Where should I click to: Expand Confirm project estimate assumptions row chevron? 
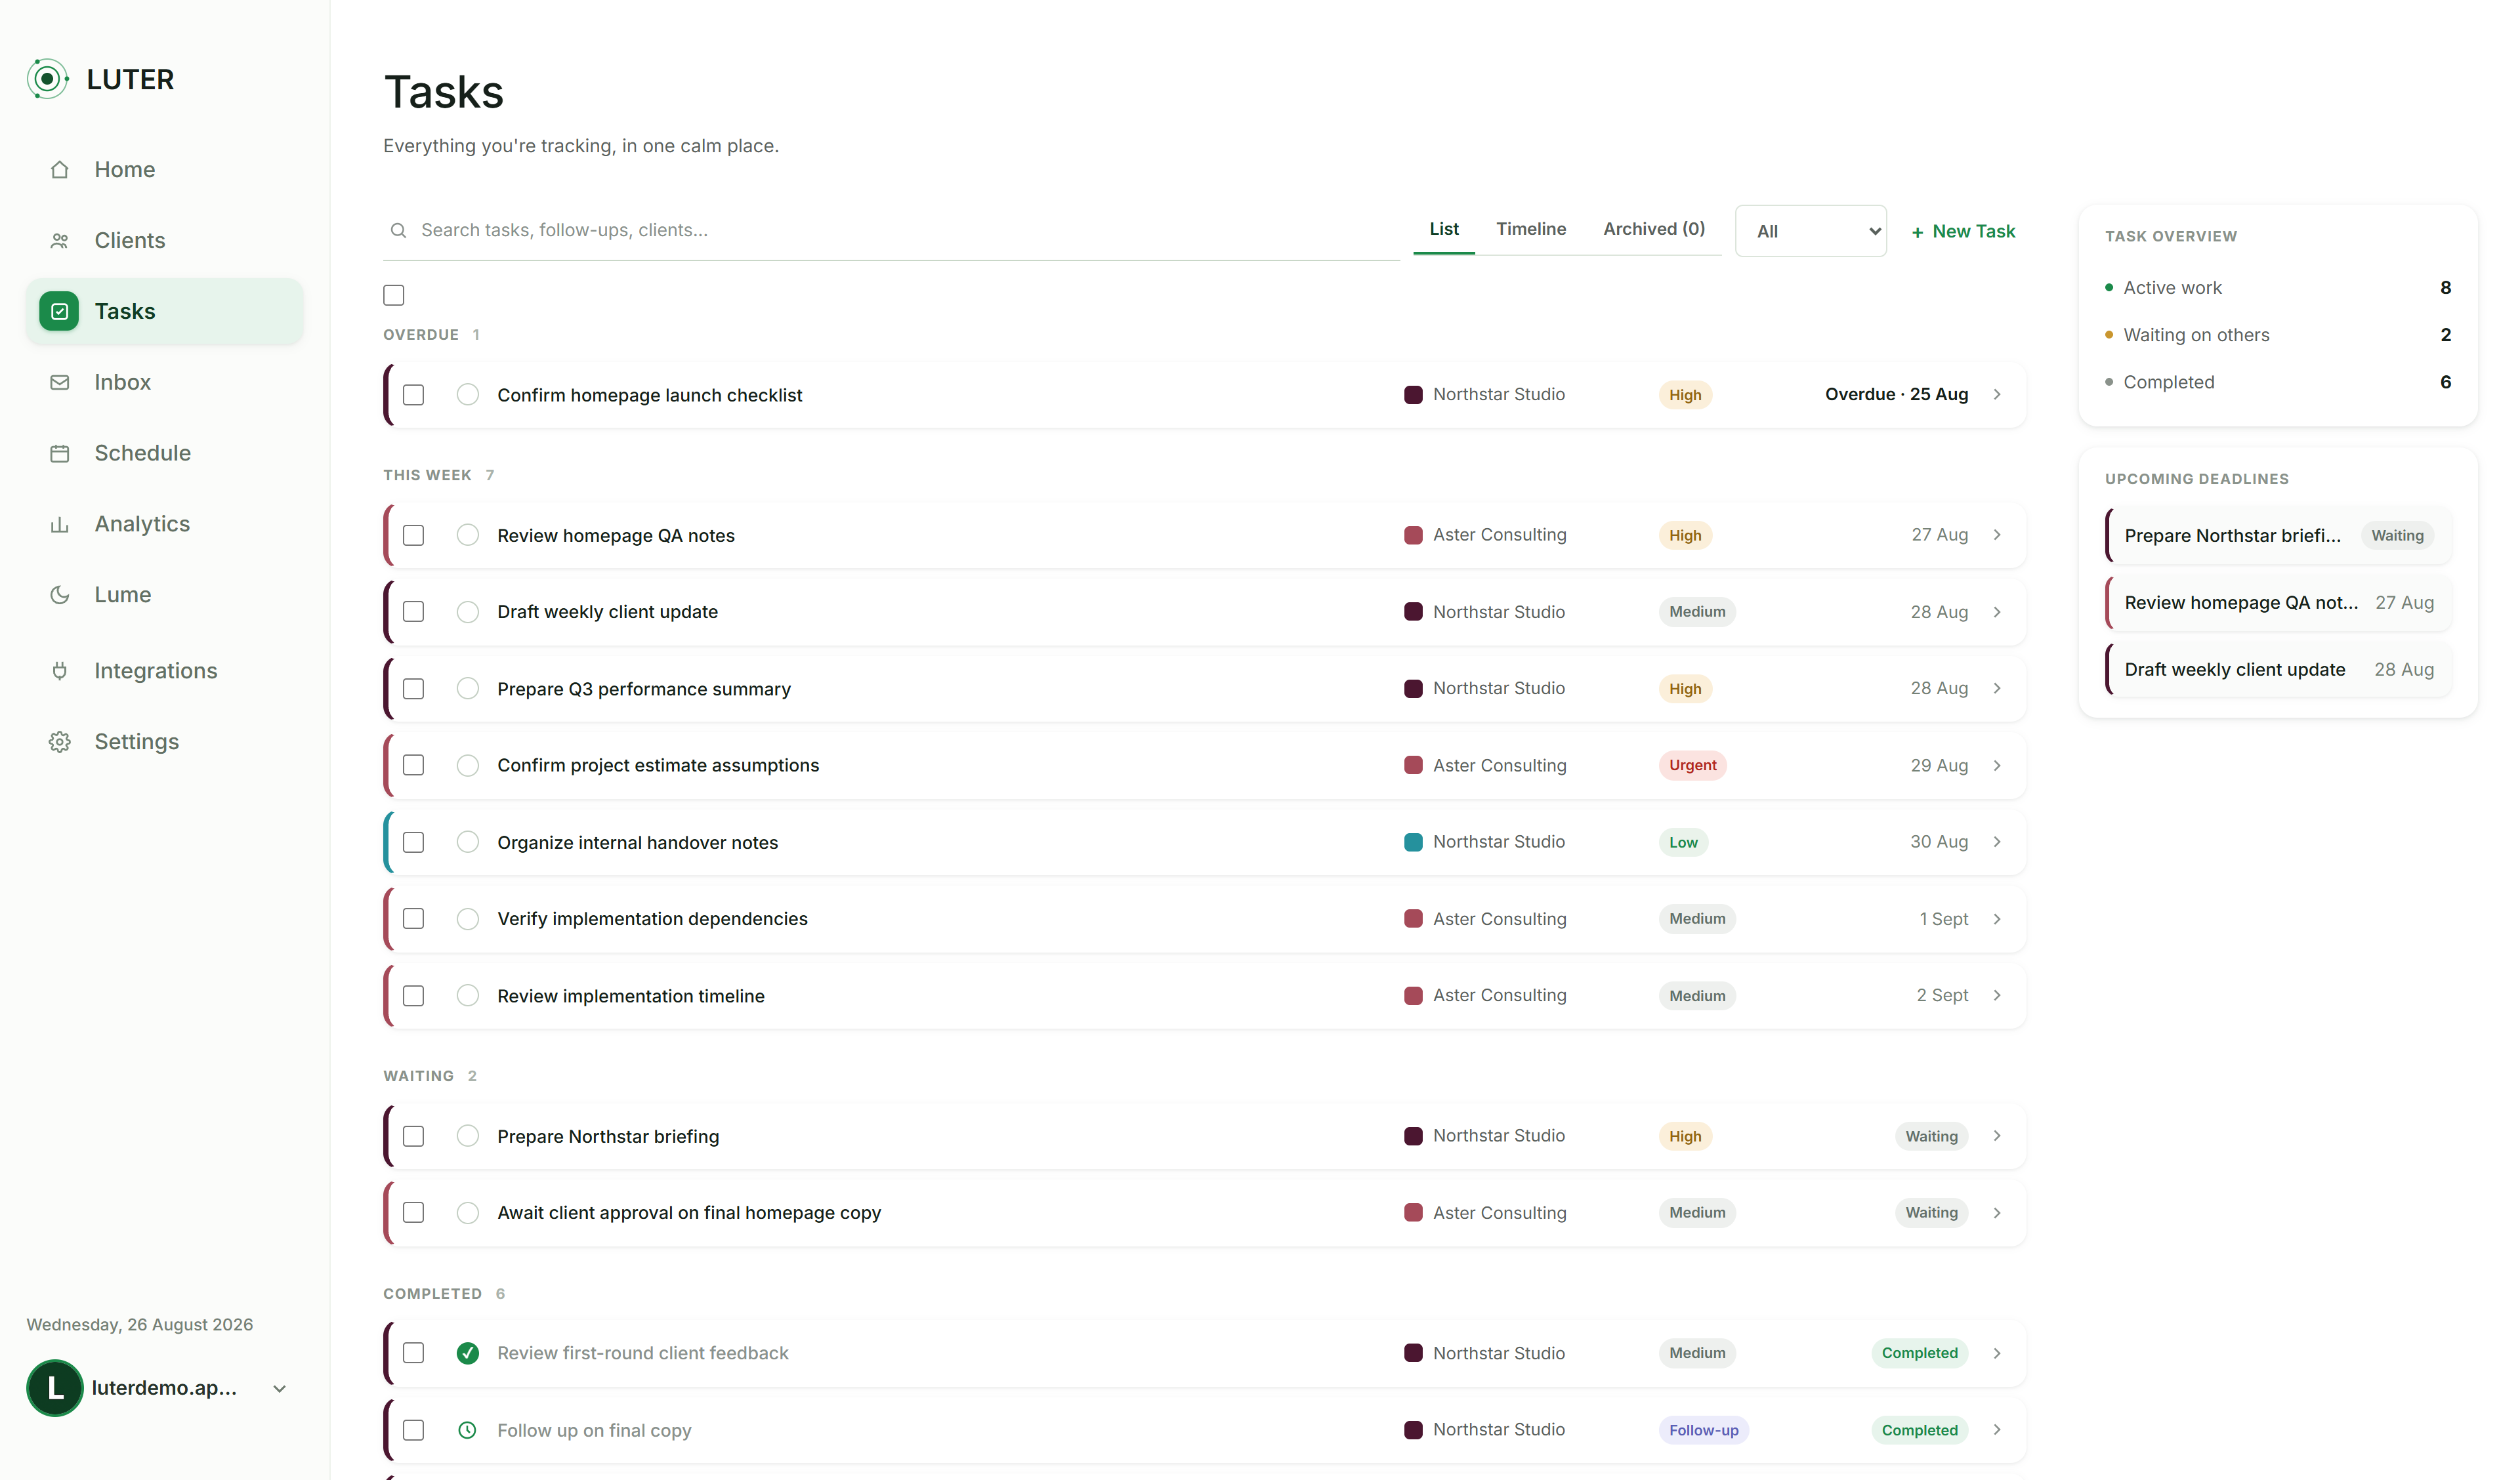click(1997, 766)
